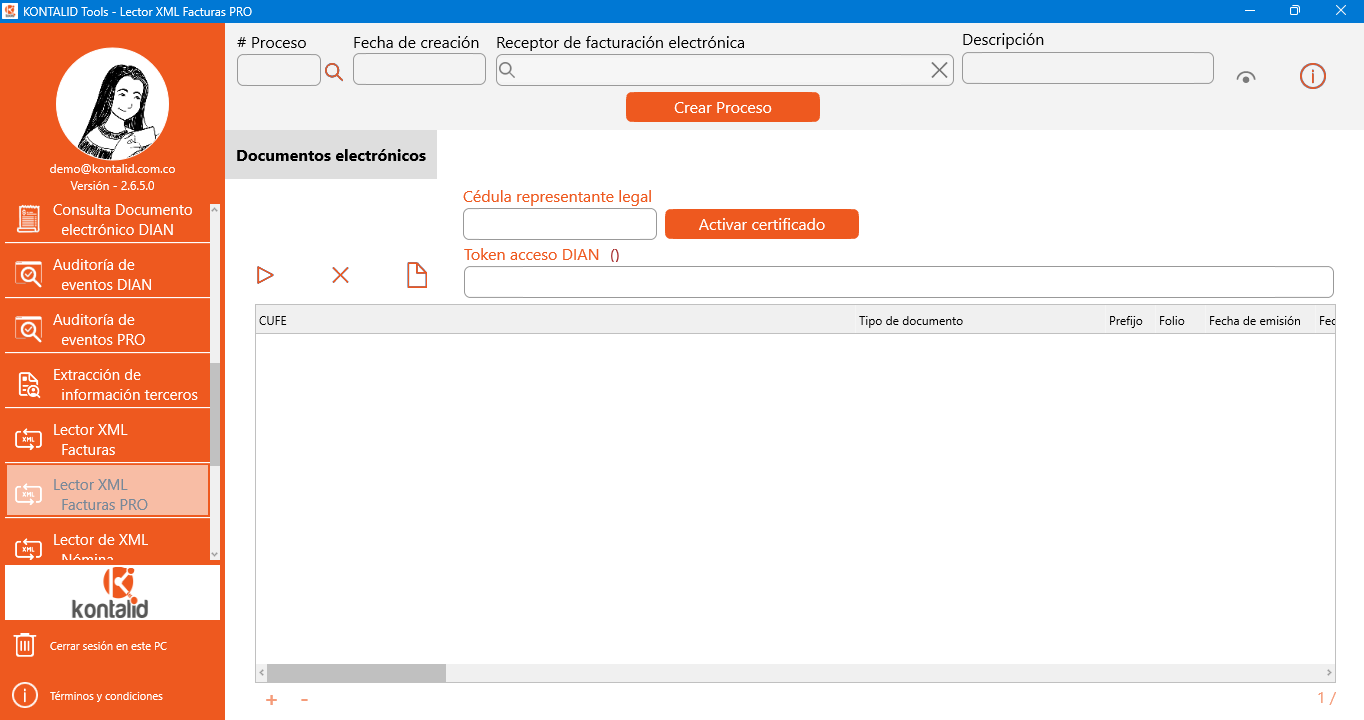The width and height of the screenshot is (1364, 720).
Task: Click the magnifier icon inside Receptor field
Action: (507, 70)
